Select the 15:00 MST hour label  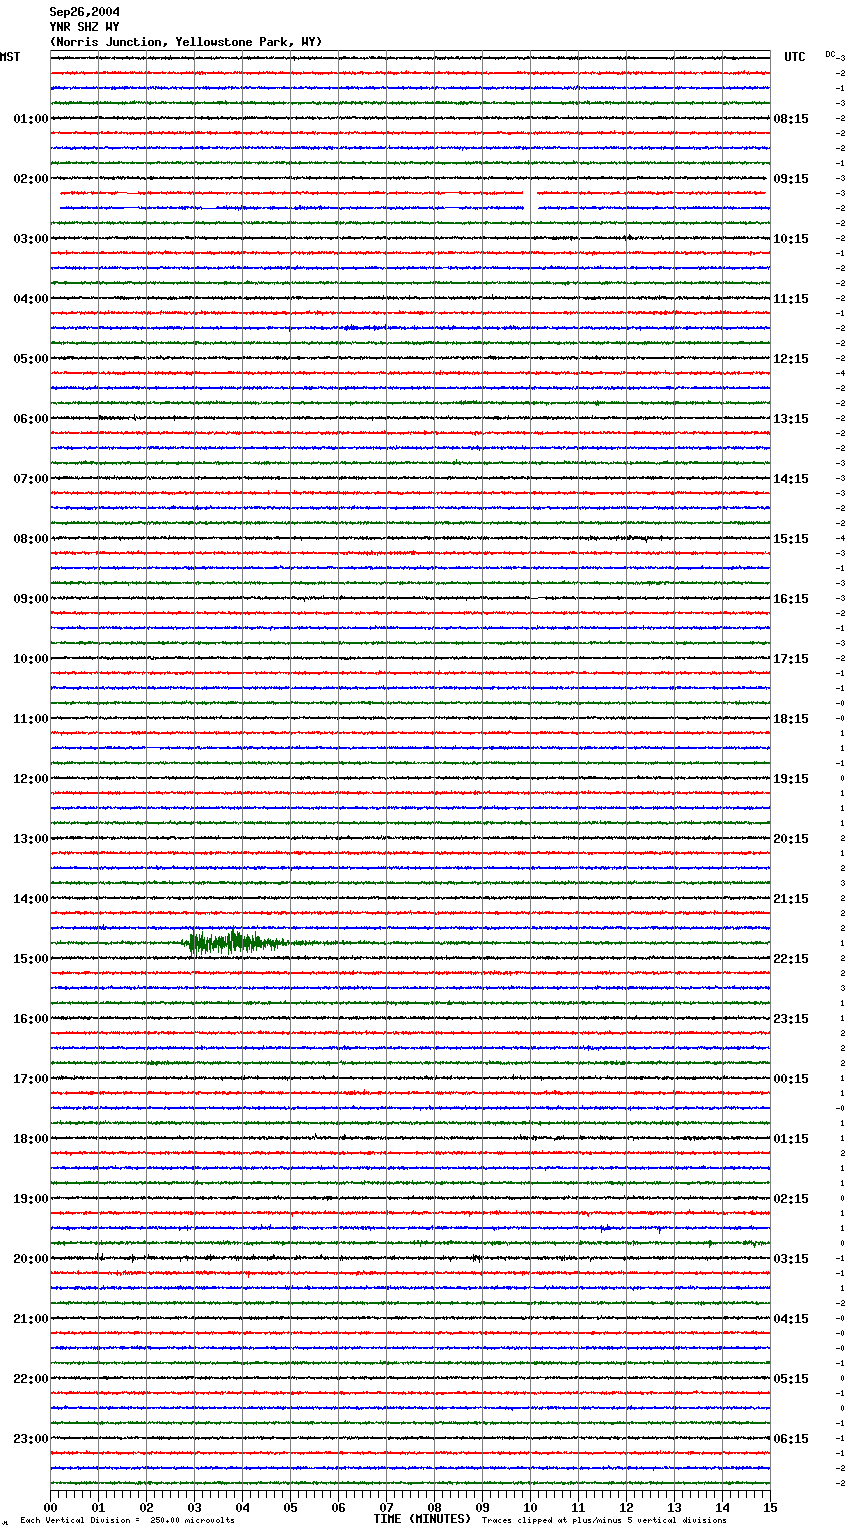point(31,959)
